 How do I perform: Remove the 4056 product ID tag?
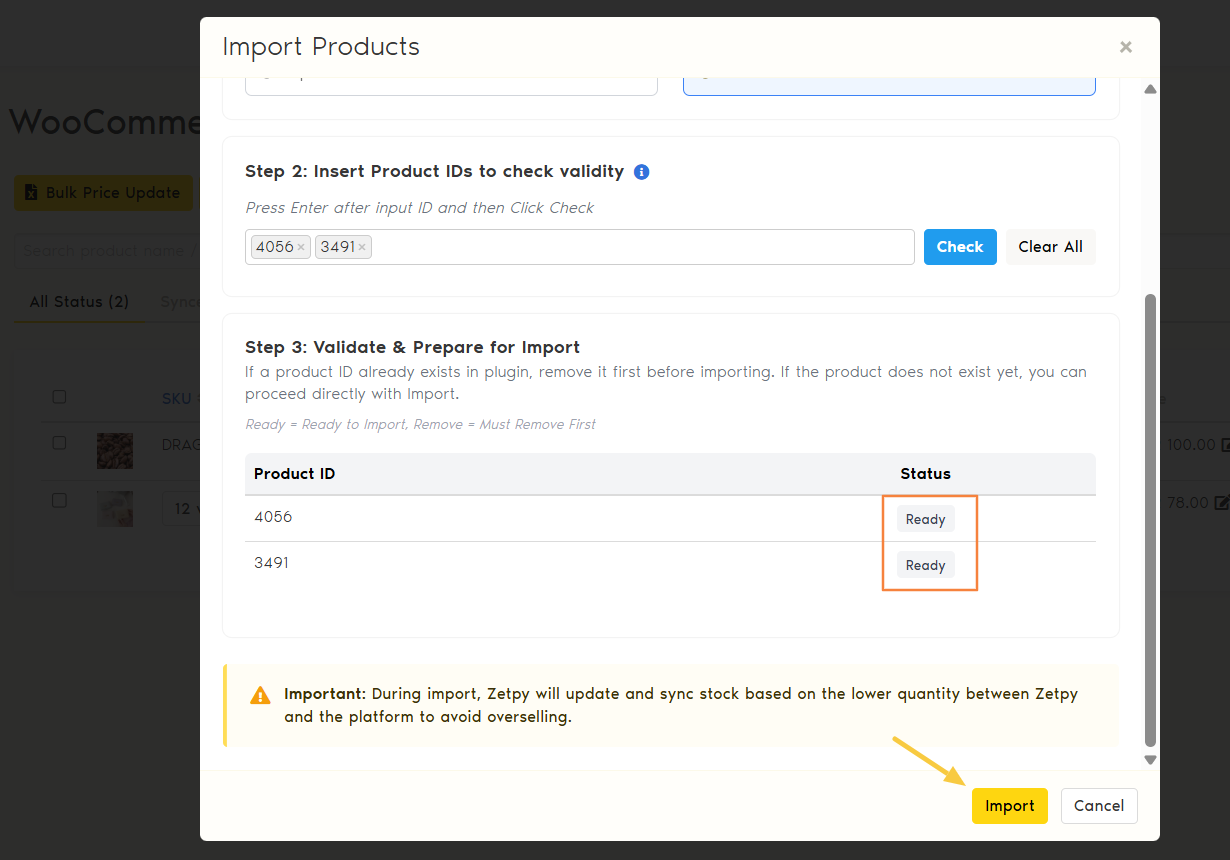pyautogui.click(x=301, y=247)
